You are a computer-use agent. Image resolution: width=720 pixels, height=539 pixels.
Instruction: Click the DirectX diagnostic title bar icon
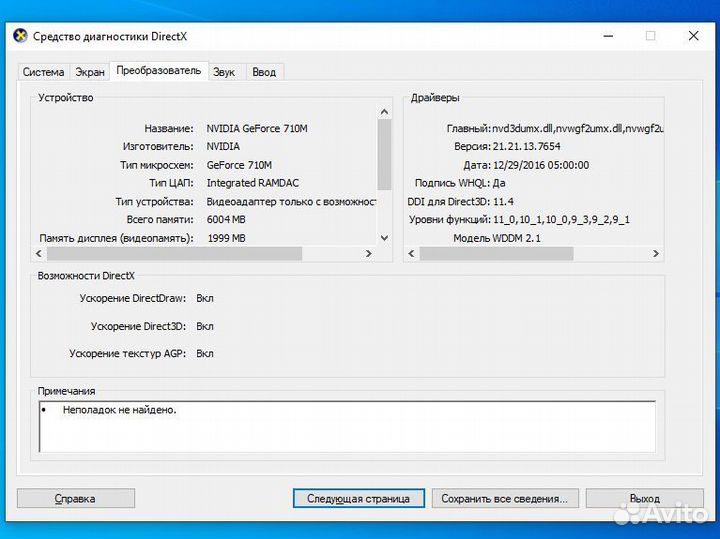pos(20,36)
